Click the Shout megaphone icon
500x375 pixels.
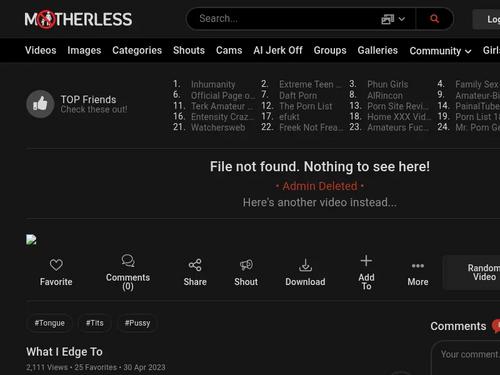246,265
